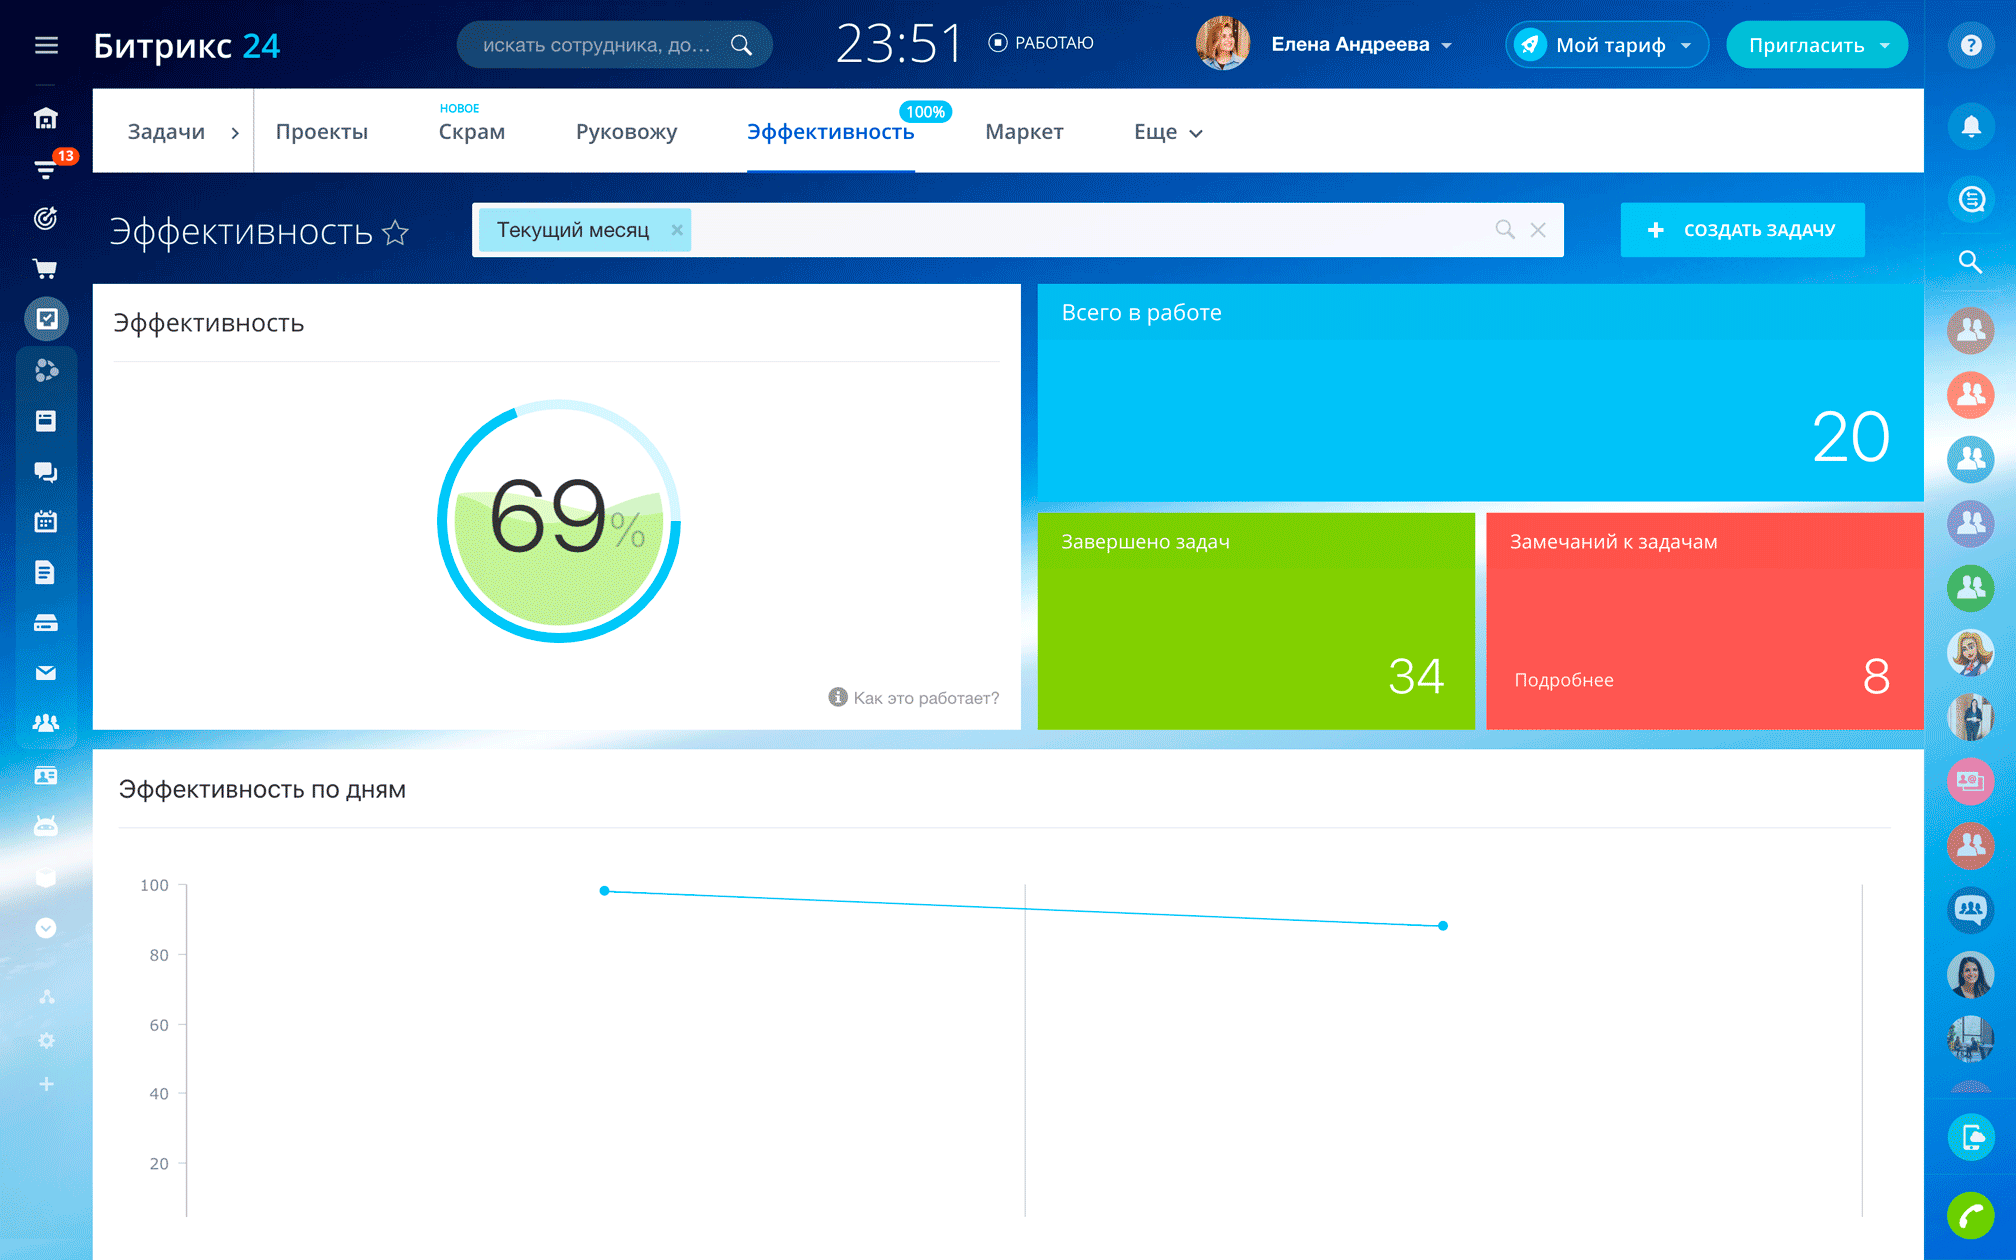
Task: Open the help question mark icon
Action: pos(1970,45)
